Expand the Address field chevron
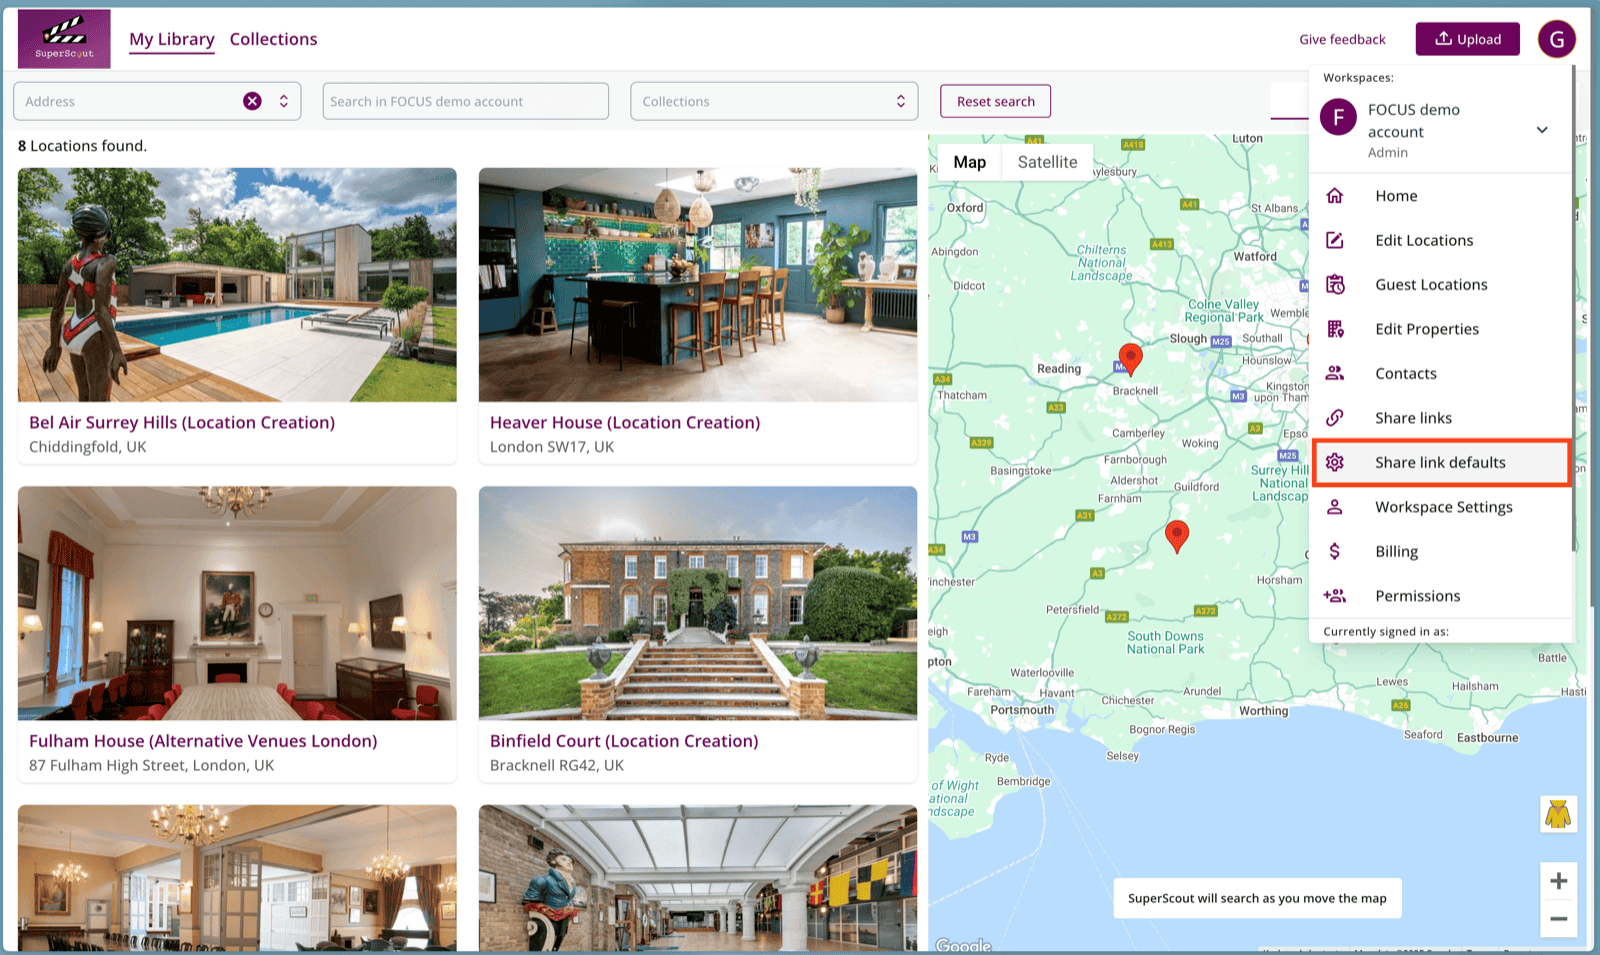Image resolution: width=1600 pixels, height=955 pixels. (x=284, y=101)
